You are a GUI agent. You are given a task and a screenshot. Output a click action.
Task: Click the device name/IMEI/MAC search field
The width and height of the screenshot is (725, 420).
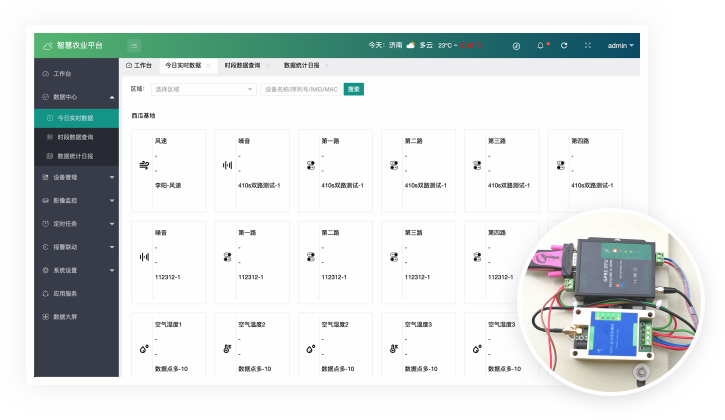coord(300,89)
